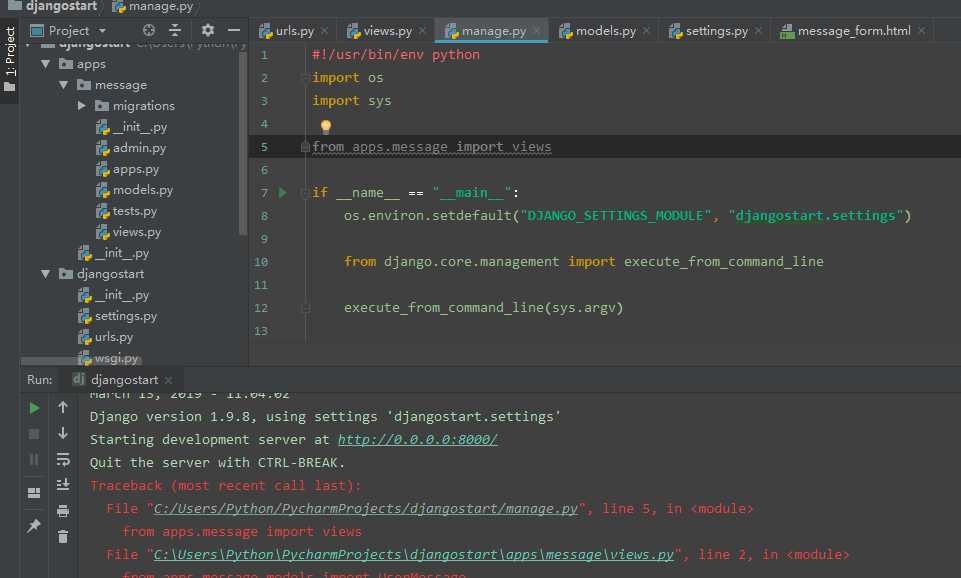Click line 5 import statement in editor

(x=431, y=147)
